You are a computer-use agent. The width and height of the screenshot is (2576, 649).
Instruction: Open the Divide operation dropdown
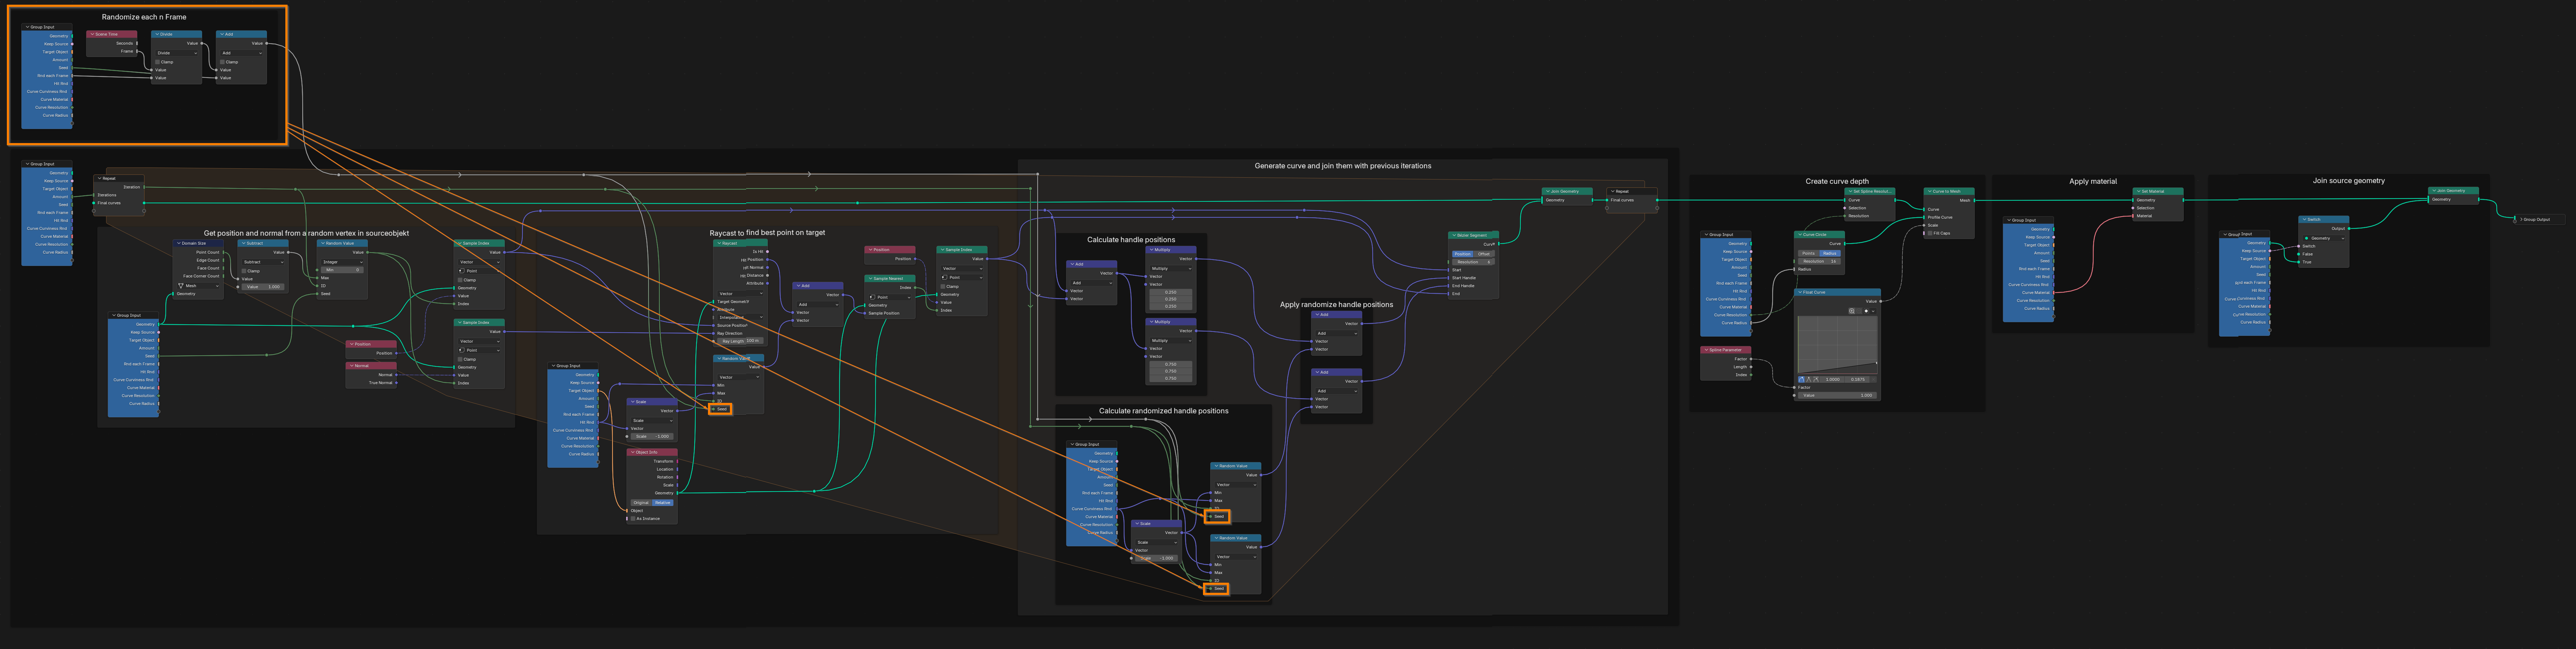click(177, 53)
